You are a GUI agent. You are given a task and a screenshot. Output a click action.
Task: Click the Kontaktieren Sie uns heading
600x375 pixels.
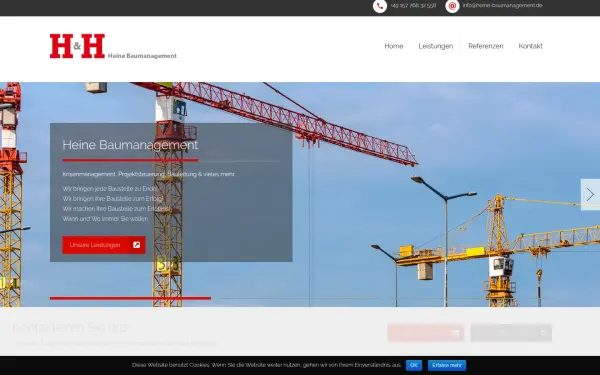71,327
